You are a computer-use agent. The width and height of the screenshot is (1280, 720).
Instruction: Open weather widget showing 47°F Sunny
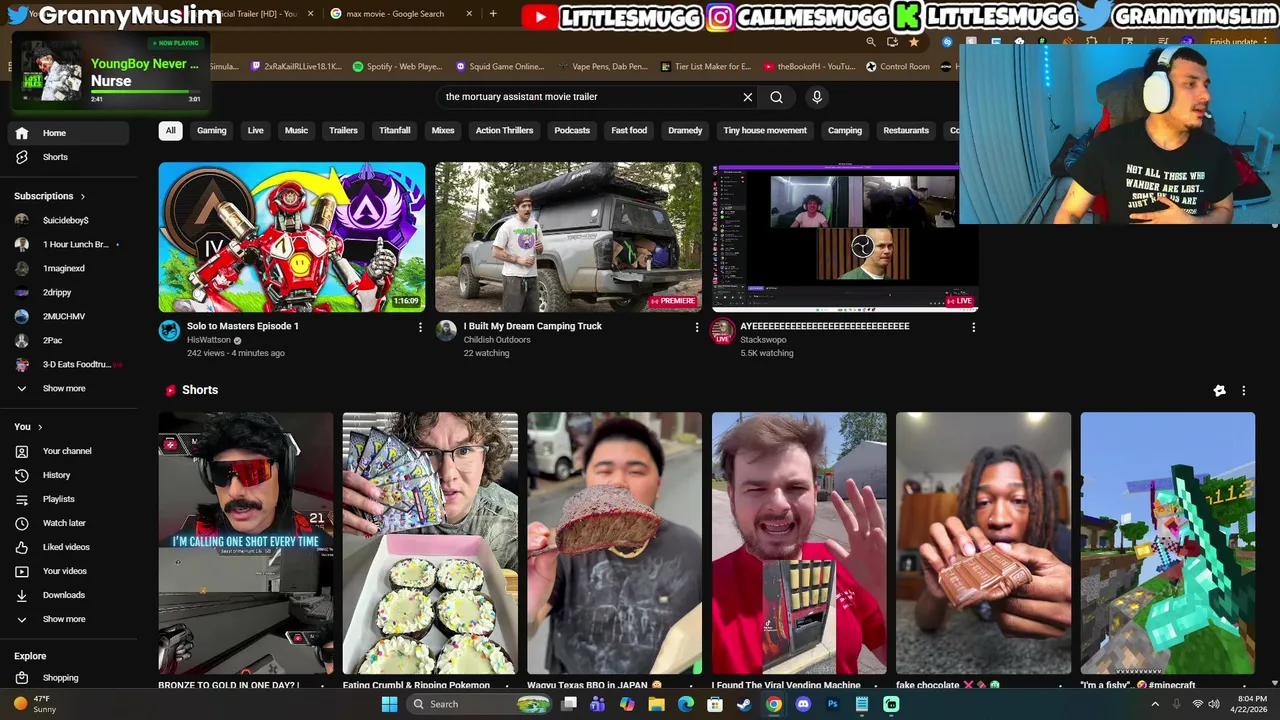[x=35, y=704]
